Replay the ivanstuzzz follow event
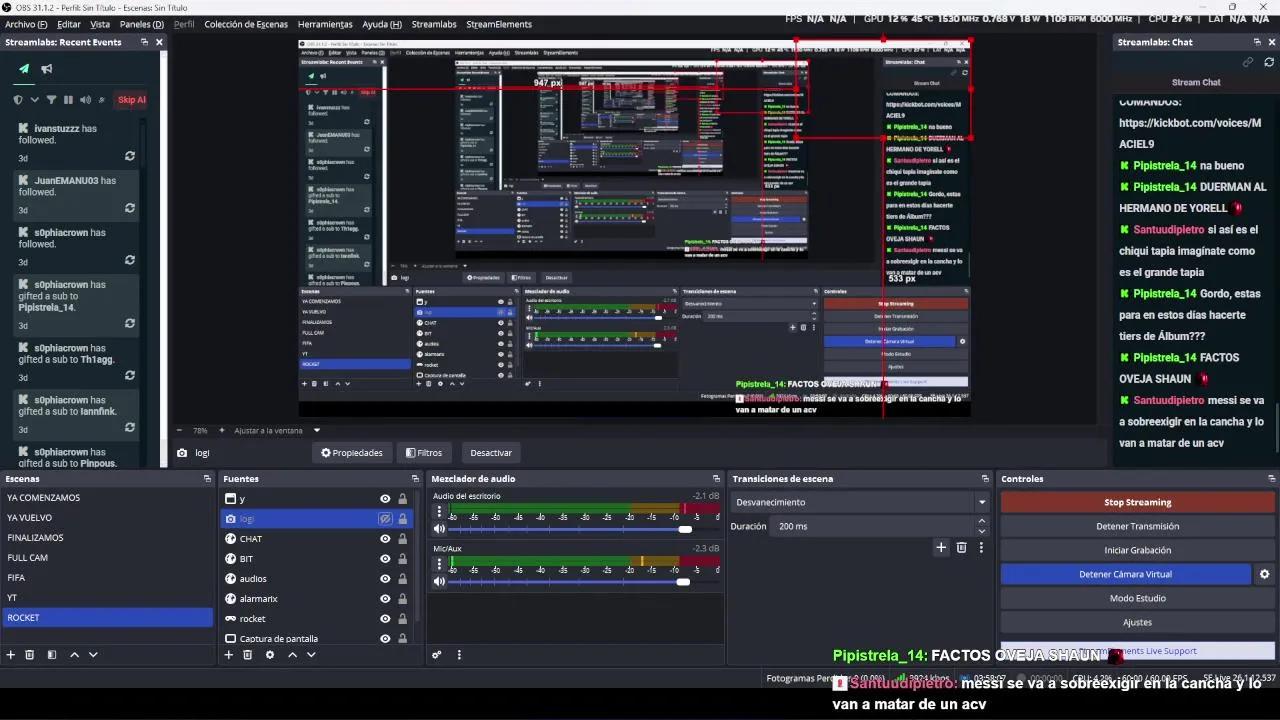 click(x=130, y=156)
